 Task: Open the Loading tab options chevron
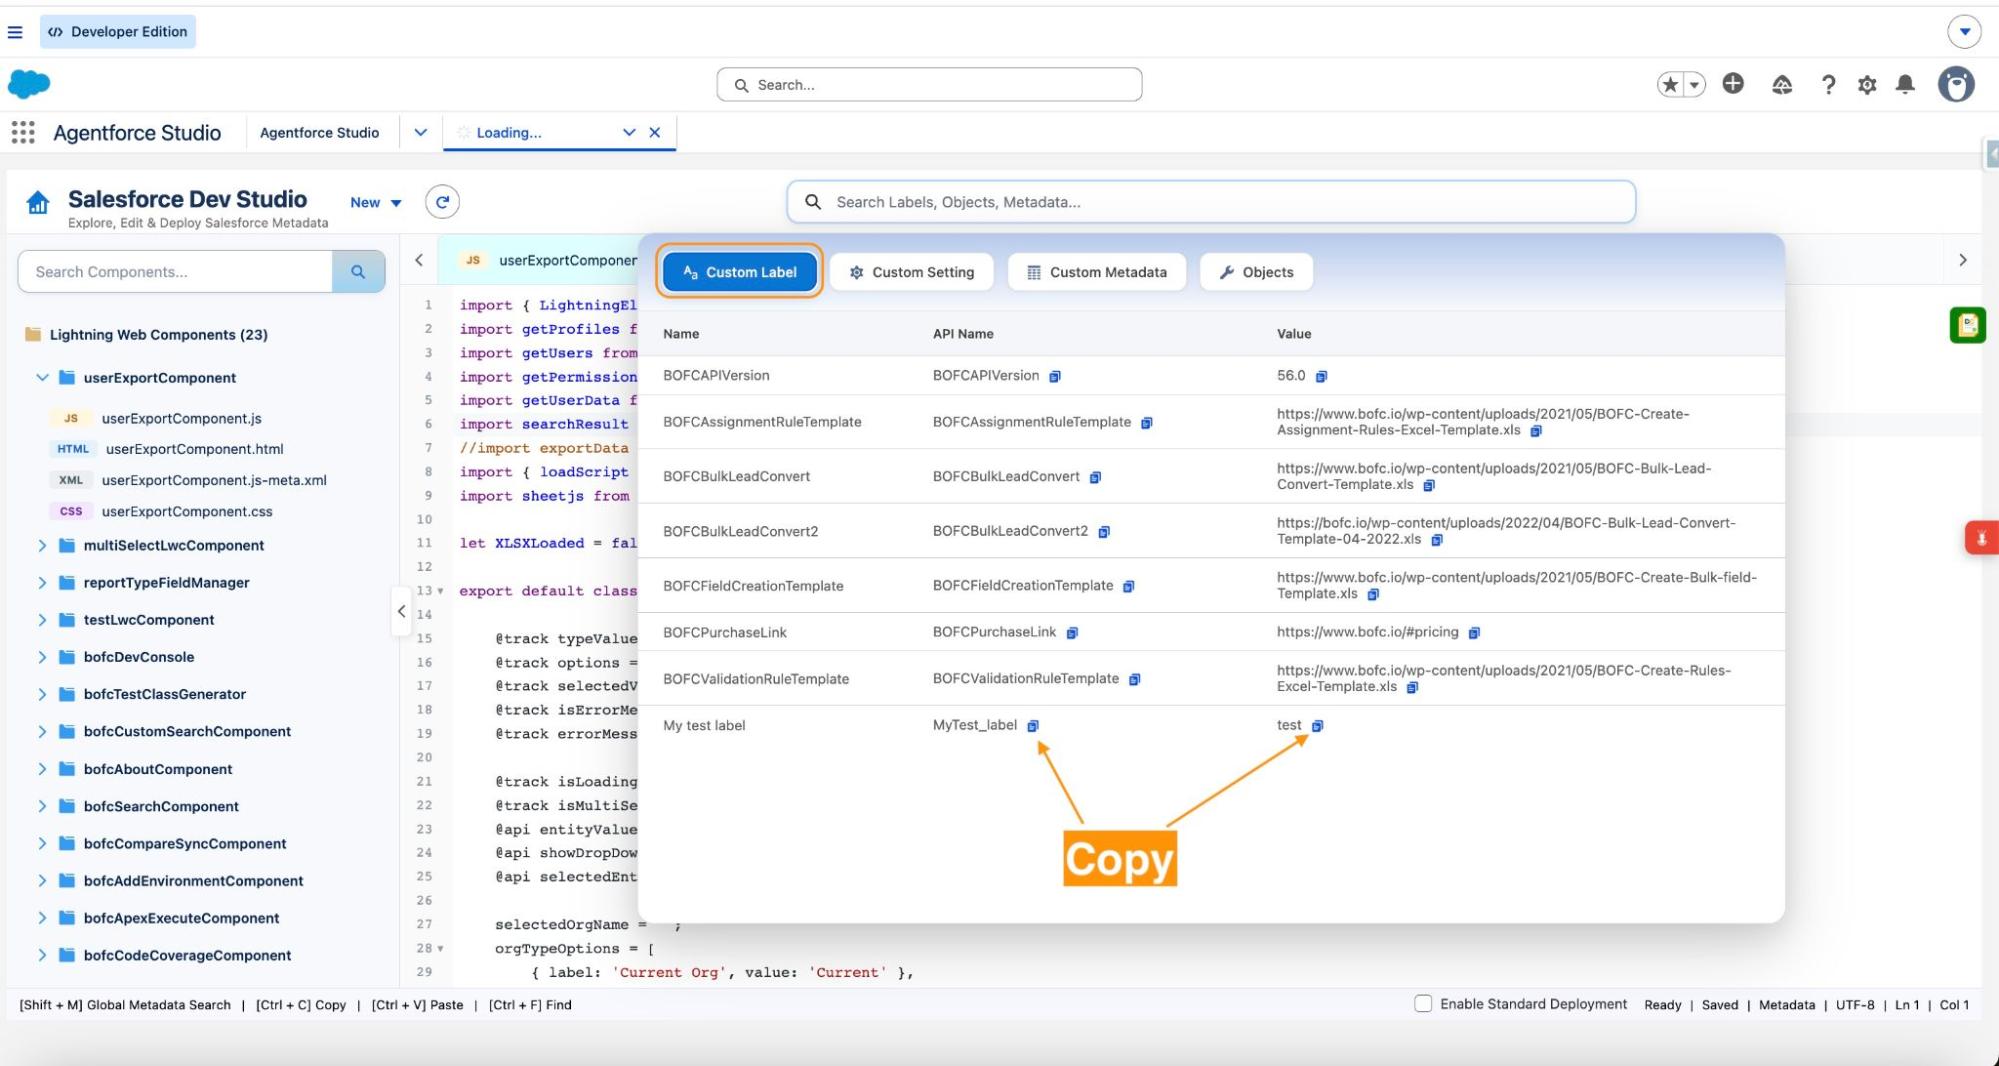629,132
